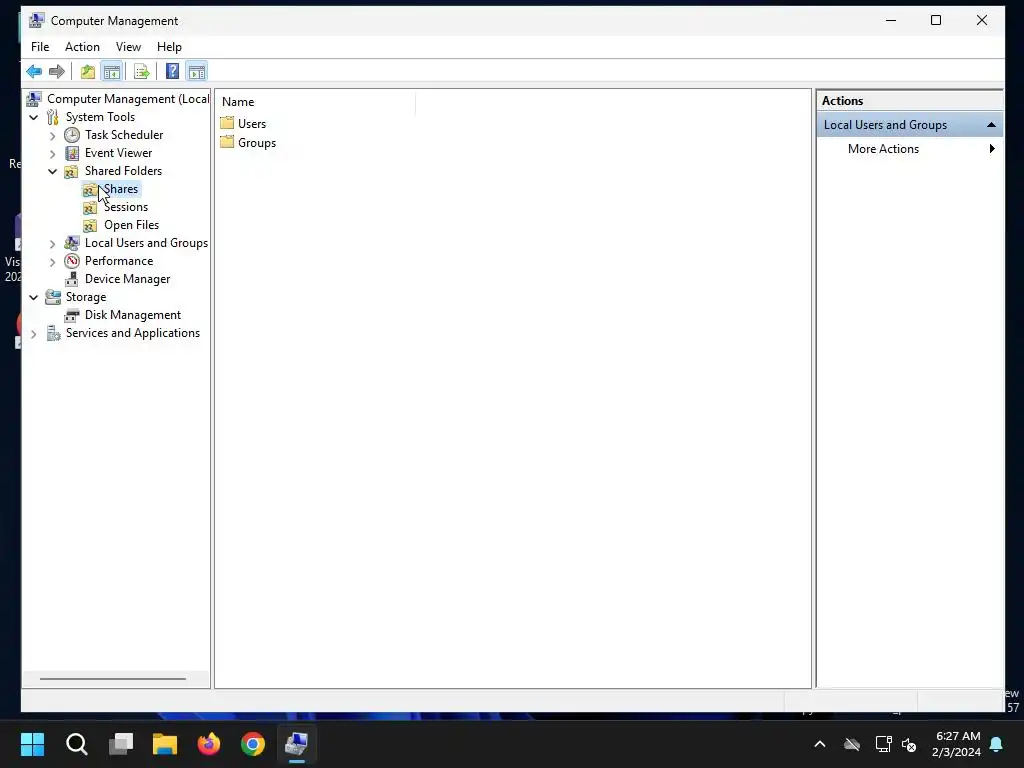
Task: Click the System Tools icon in tree
Action: coord(53,117)
